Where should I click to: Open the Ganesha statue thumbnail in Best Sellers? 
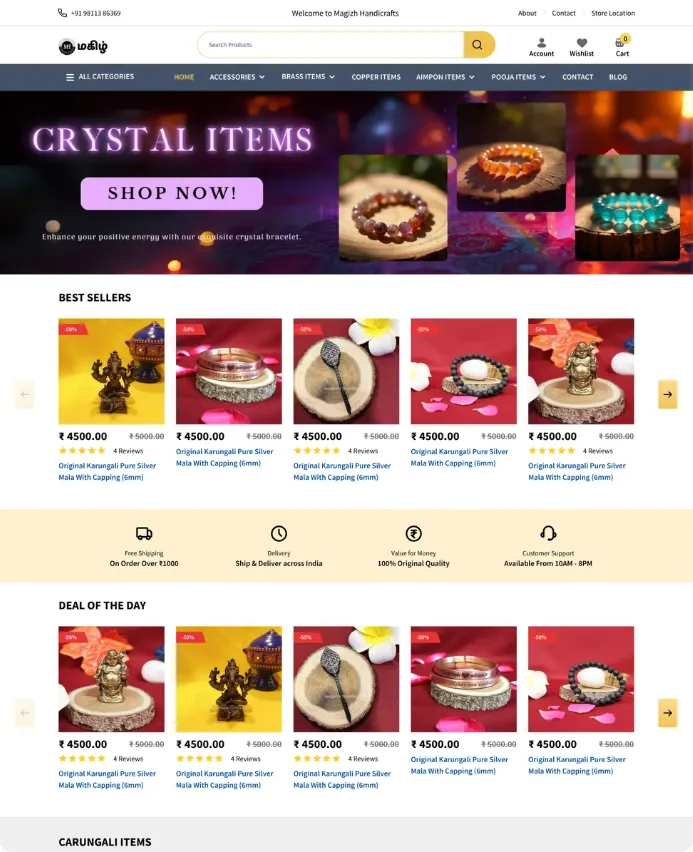click(111, 371)
